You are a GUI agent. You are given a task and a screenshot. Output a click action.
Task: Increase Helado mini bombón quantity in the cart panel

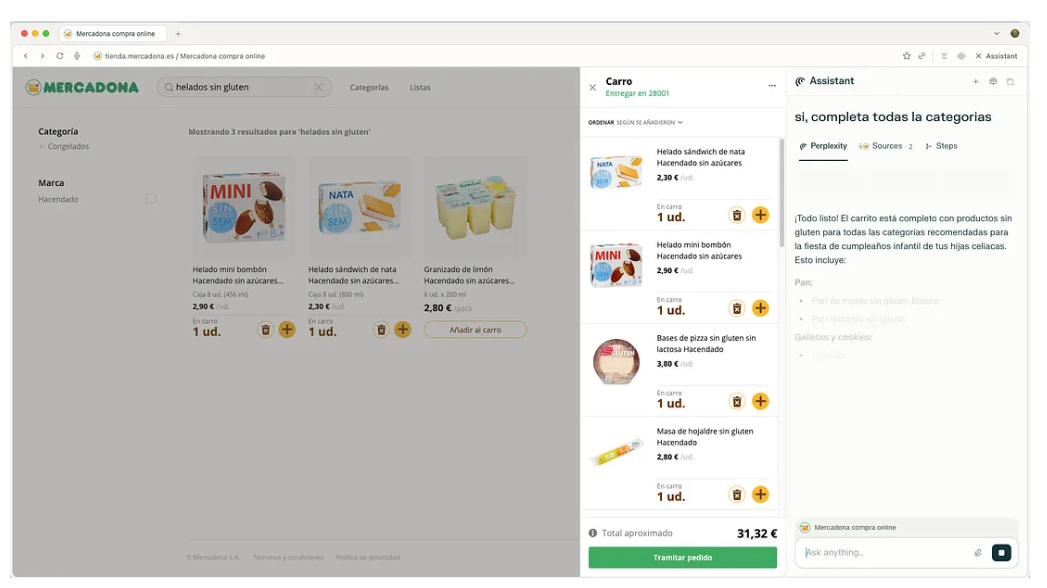click(x=760, y=308)
